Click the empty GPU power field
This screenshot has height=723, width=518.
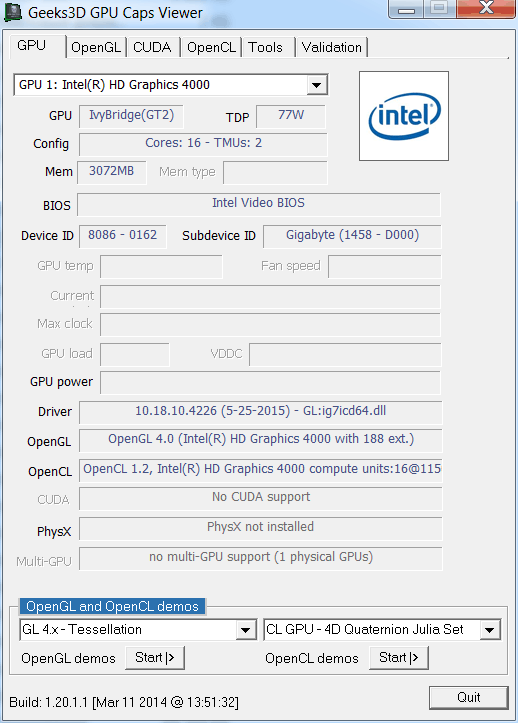pos(270,383)
